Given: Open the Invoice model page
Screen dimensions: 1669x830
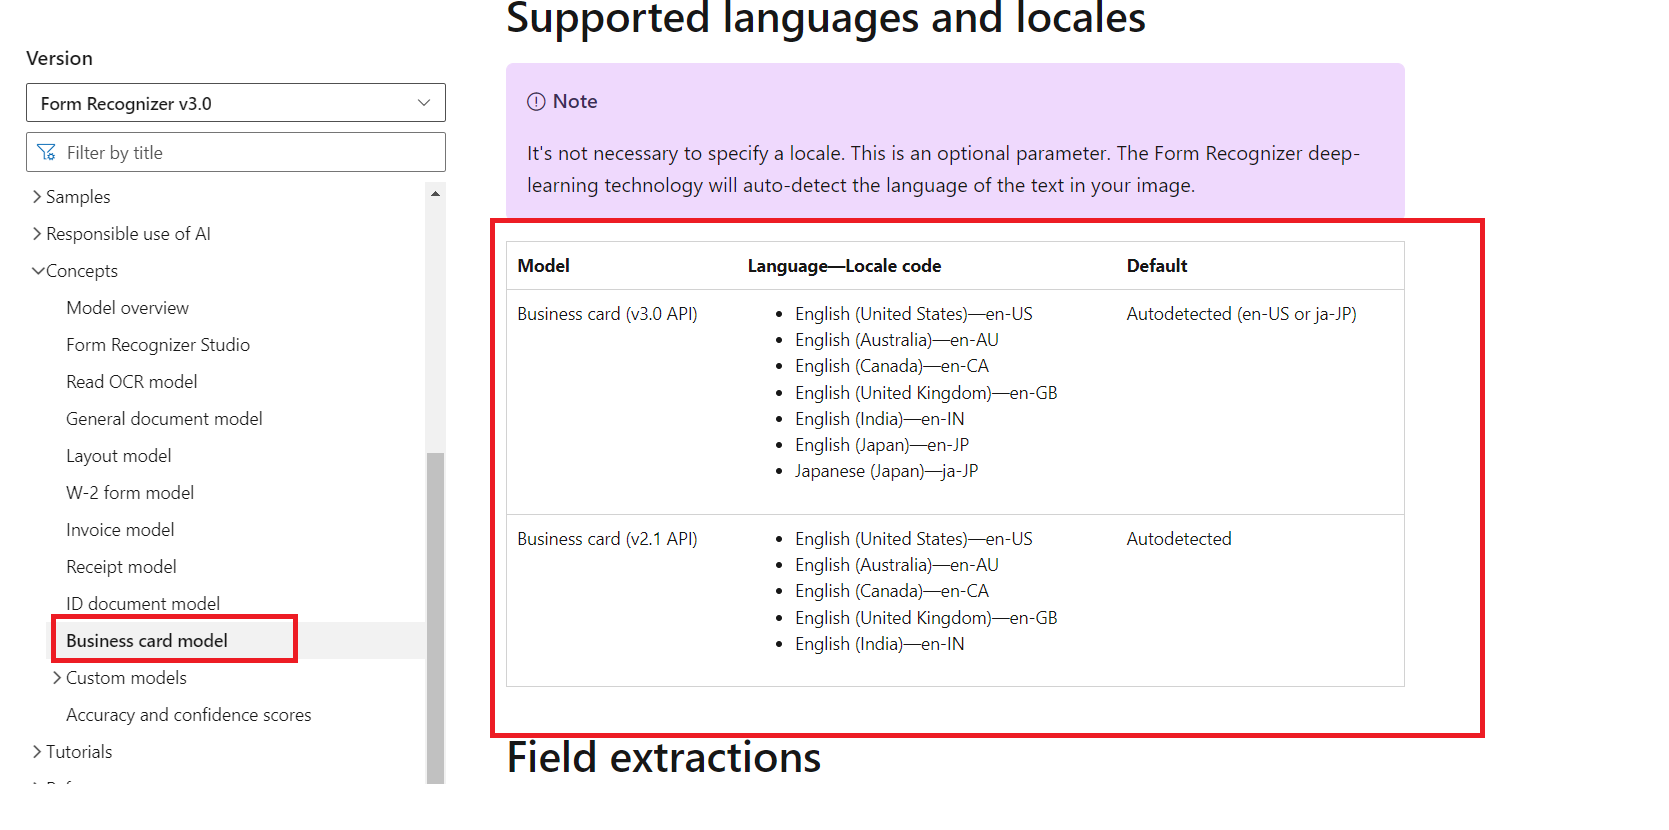Looking at the screenshot, I should pyautogui.click(x=120, y=530).
